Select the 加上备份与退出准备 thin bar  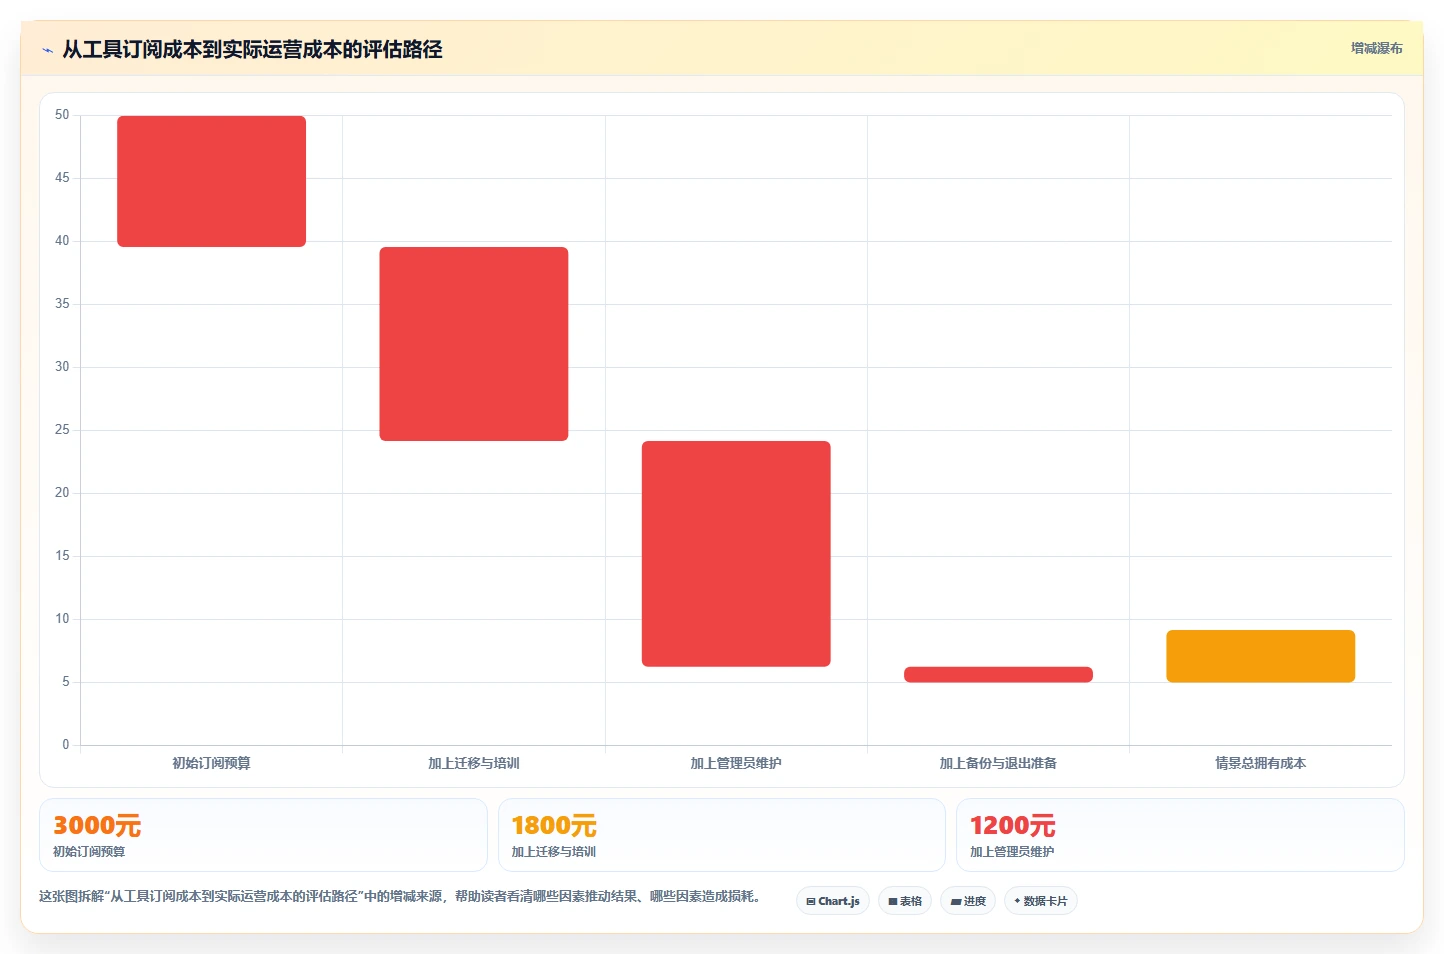(998, 675)
